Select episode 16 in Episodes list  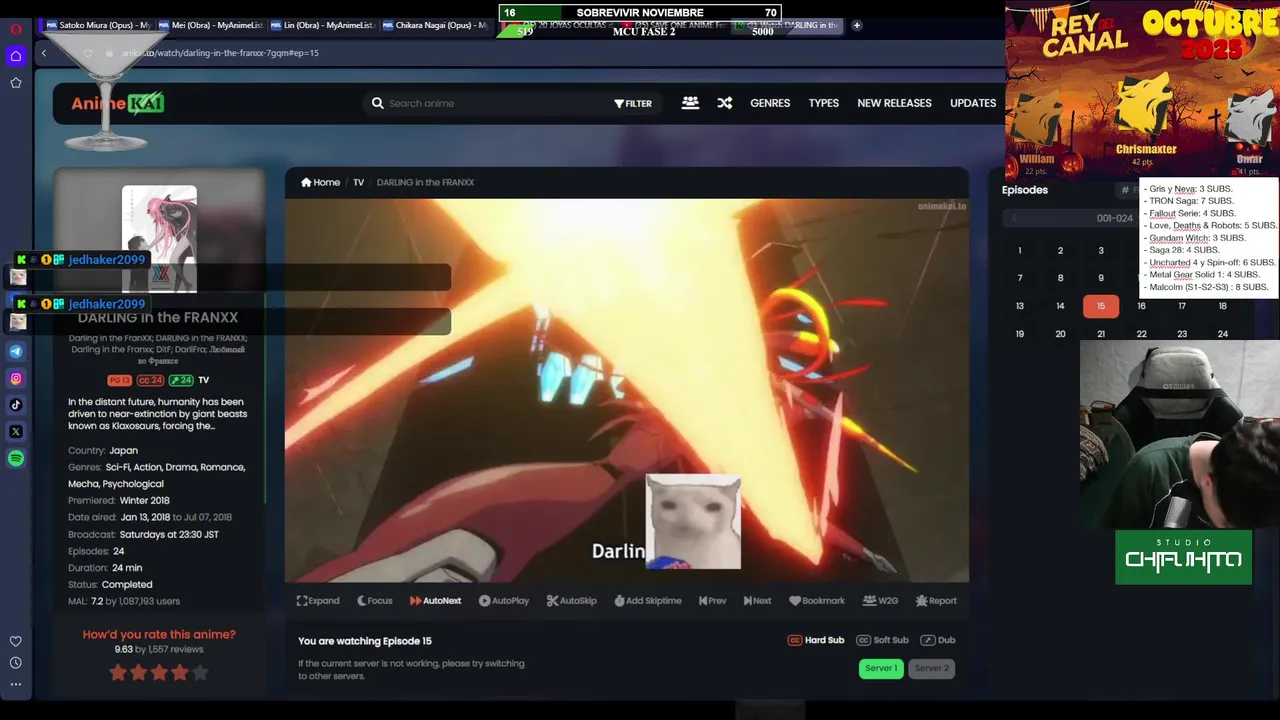coord(1141,306)
